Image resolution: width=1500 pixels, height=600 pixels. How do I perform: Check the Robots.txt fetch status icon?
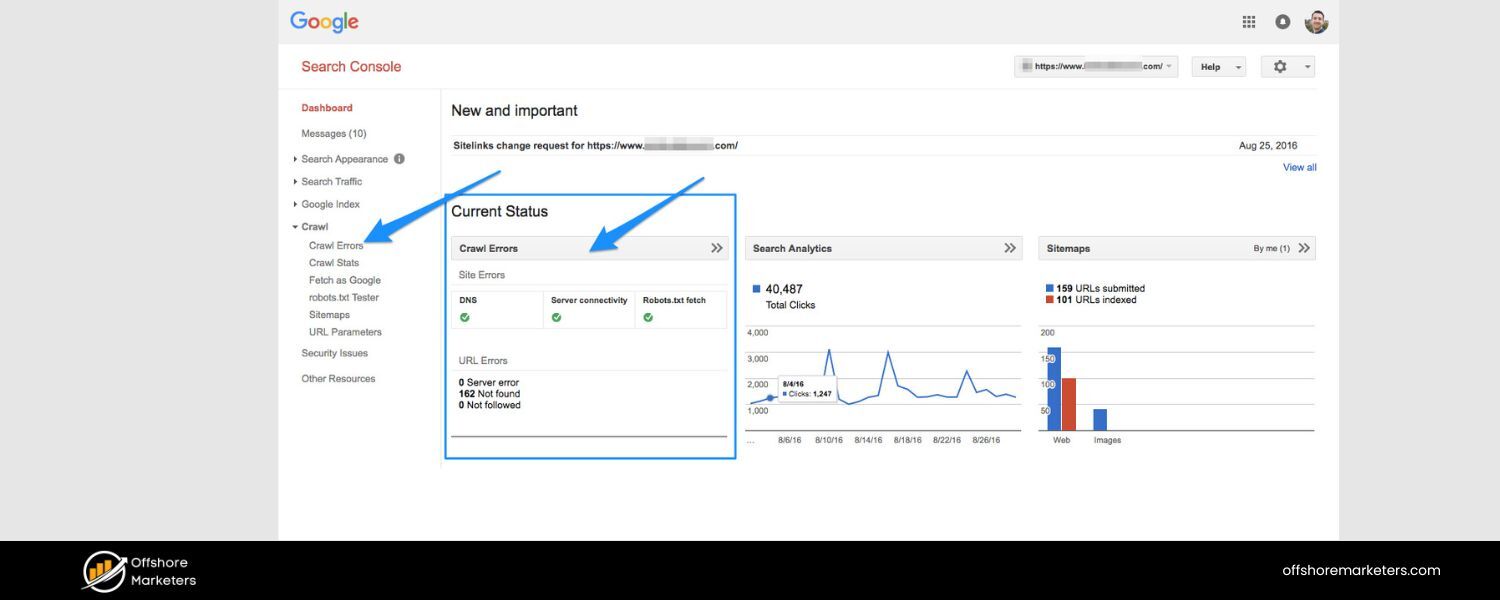648,316
